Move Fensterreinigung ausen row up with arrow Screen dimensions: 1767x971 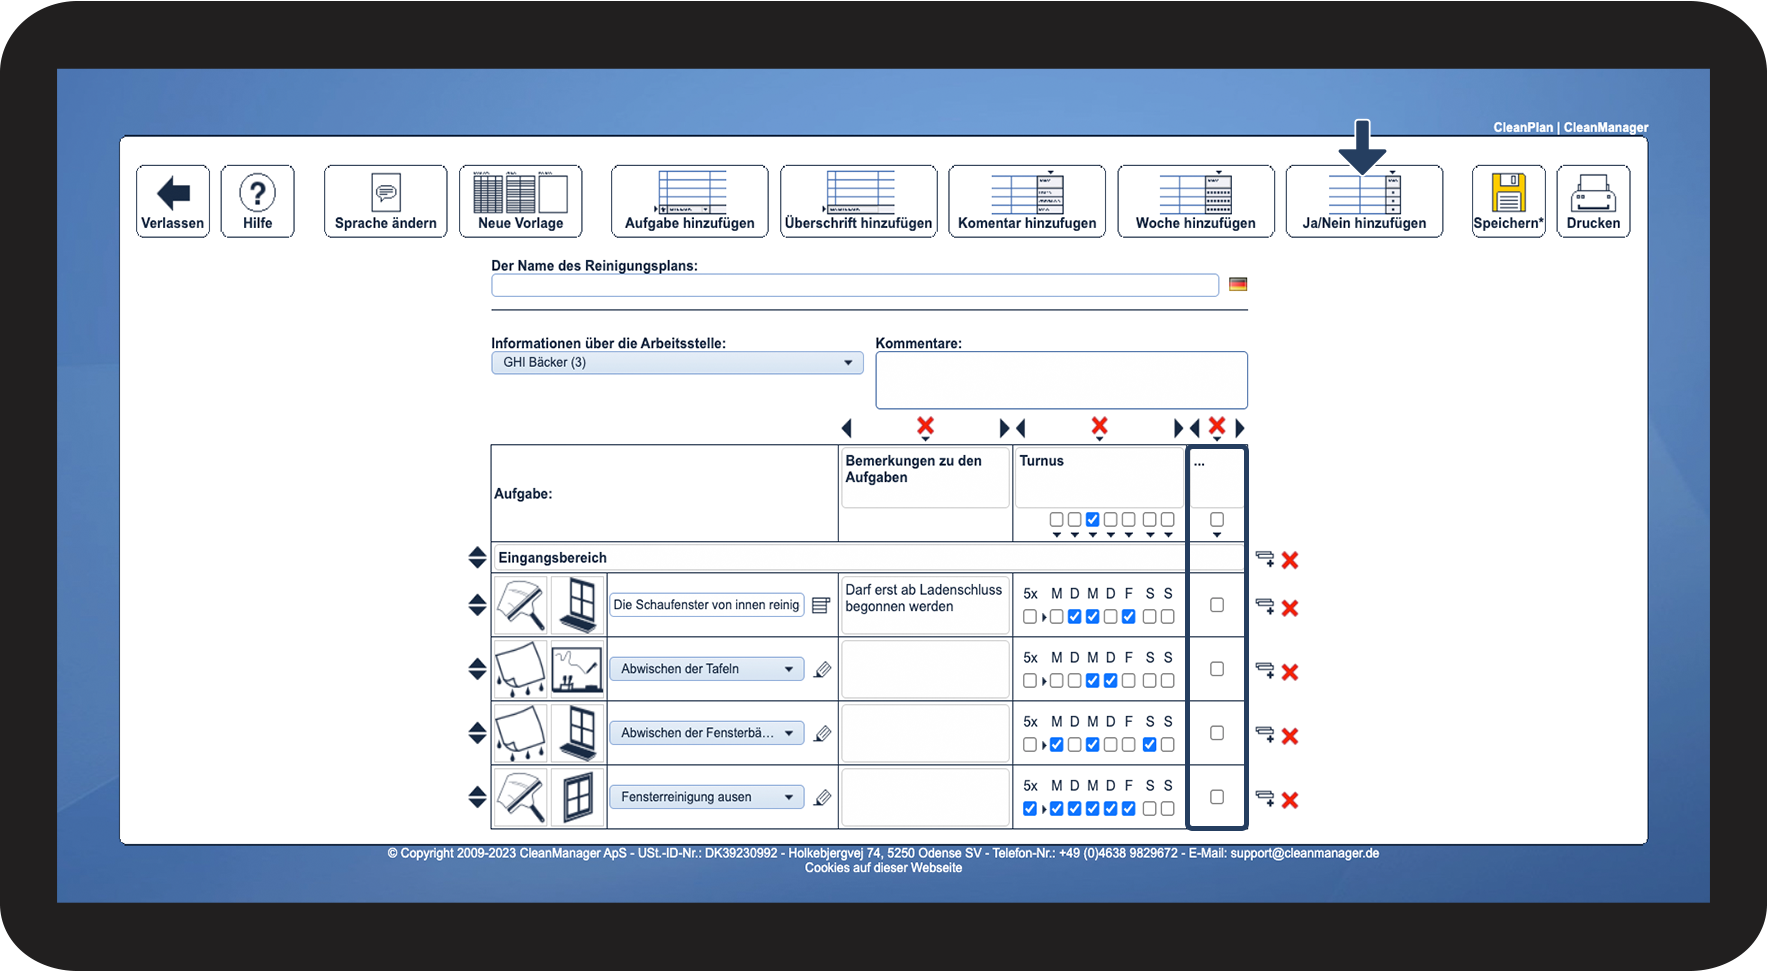coord(477,791)
